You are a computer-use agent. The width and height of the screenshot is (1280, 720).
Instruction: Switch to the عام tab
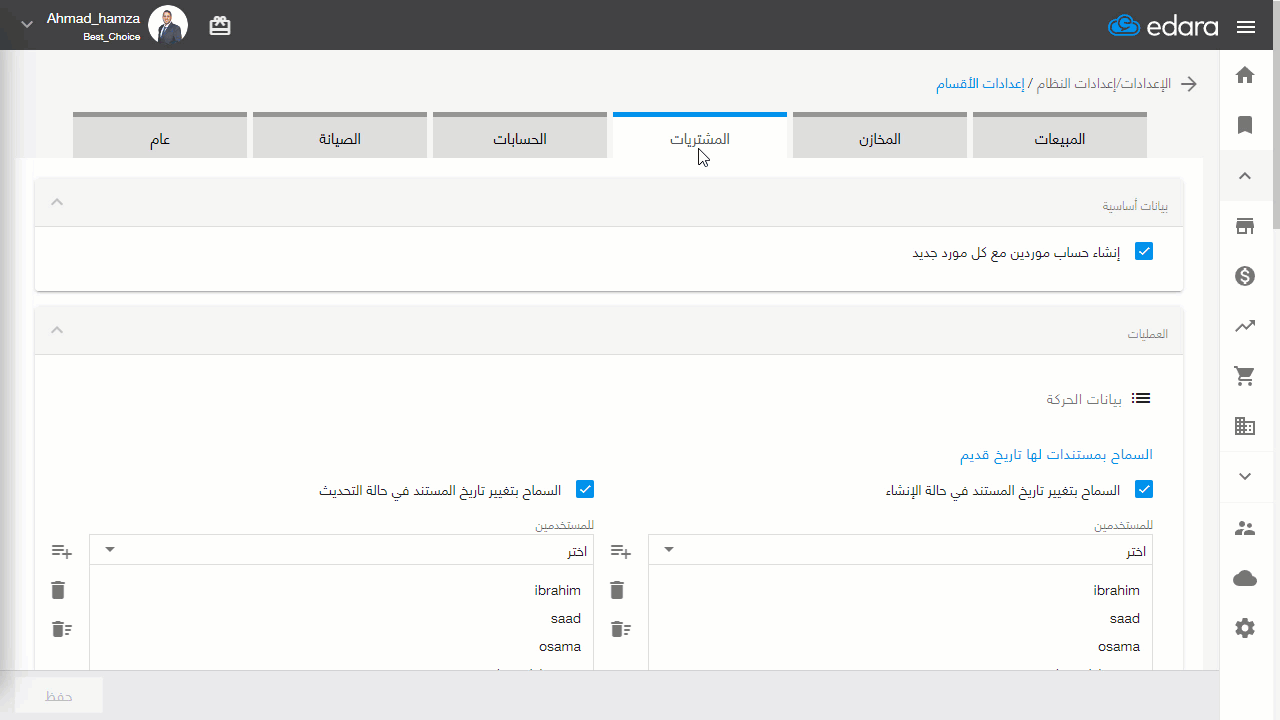tap(160, 136)
